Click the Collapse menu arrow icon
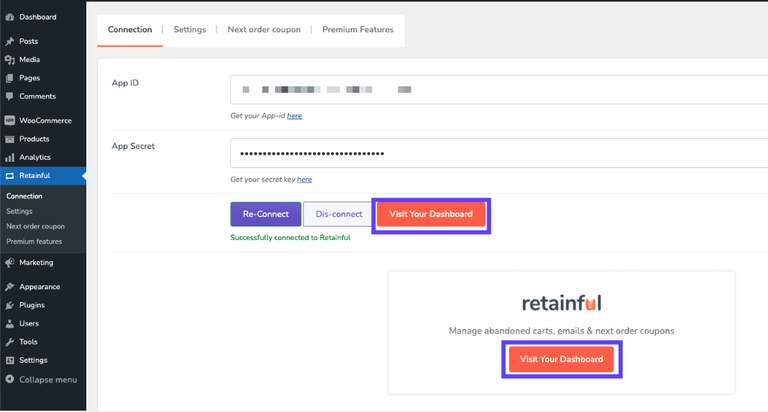768x412 pixels. 9,379
